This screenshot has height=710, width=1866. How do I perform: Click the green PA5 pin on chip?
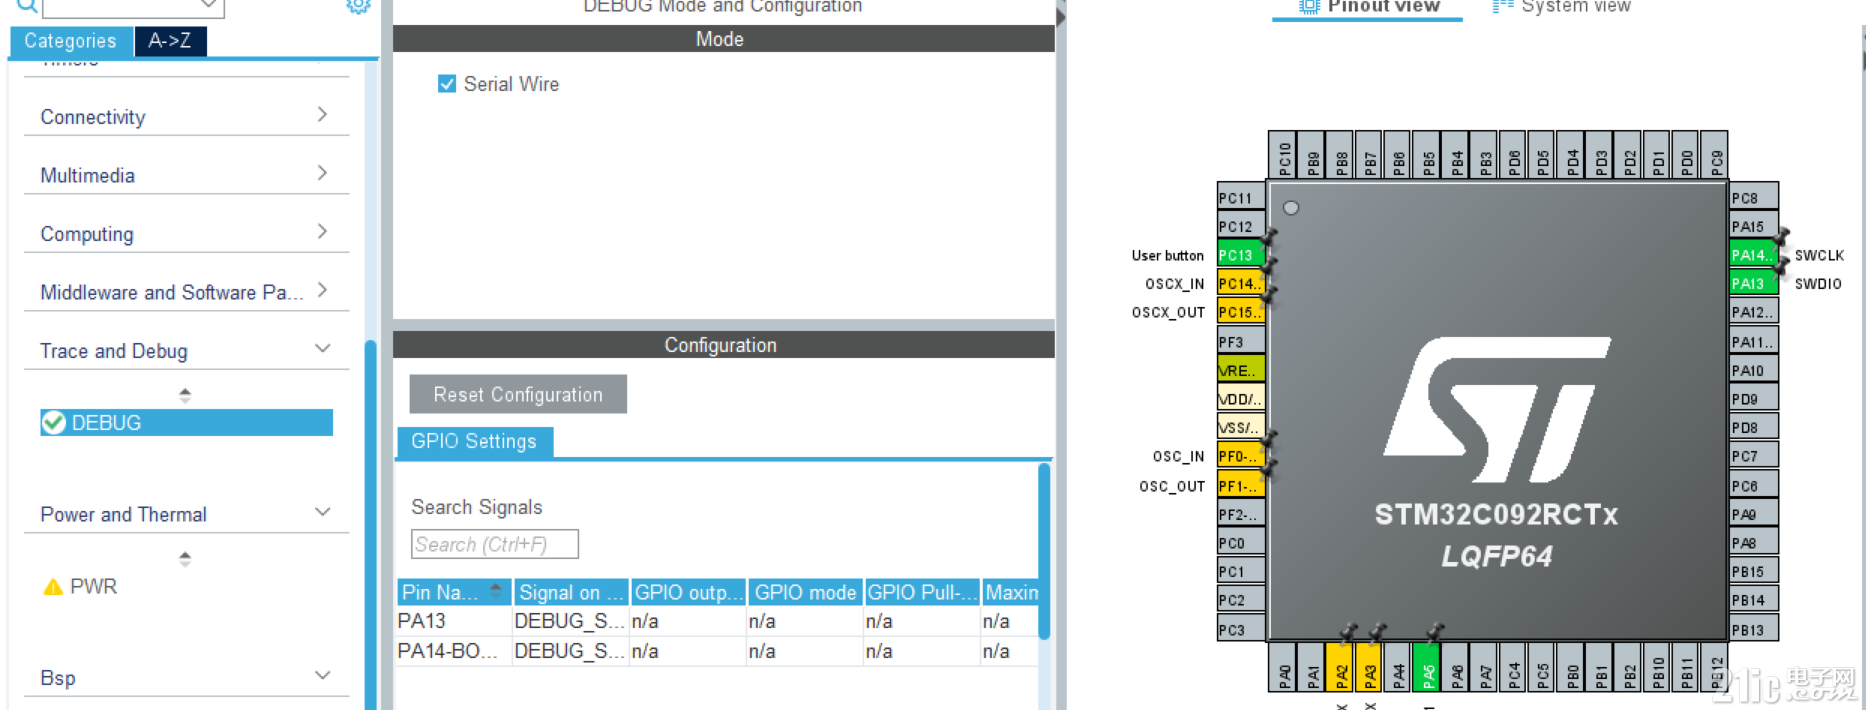pyautogui.click(x=1427, y=667)
